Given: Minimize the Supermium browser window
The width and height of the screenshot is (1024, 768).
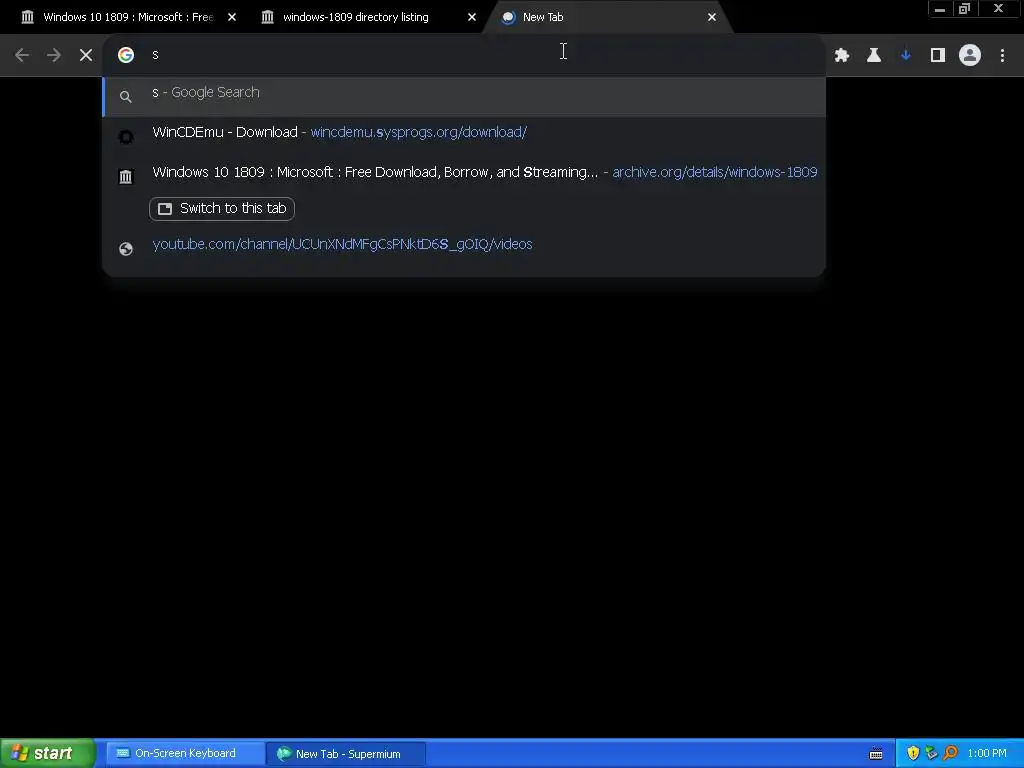Looking at the screenshot, I should (x=940, y=9).
